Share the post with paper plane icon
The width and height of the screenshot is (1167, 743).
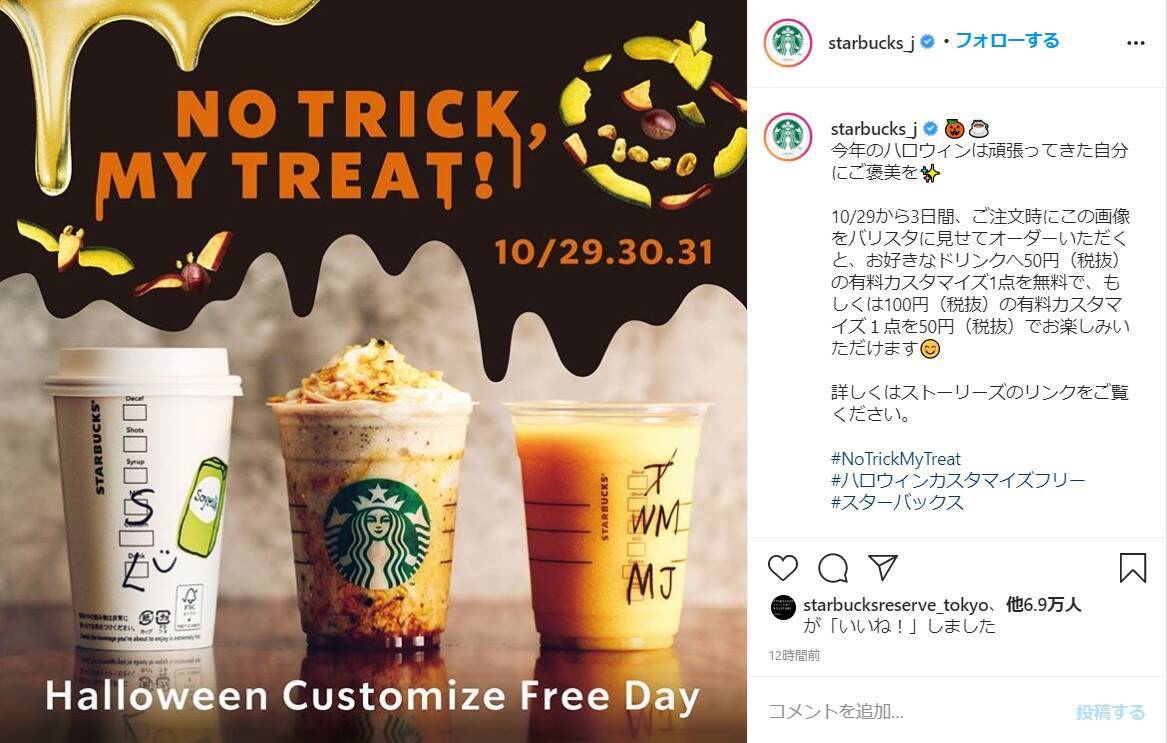(x=883, y=567)
